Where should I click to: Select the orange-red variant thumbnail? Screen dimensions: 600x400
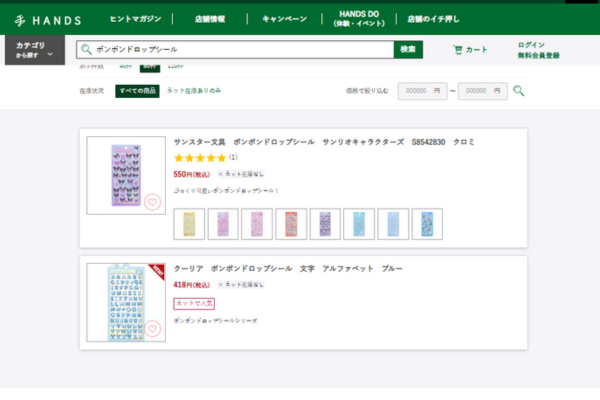click(290, 224)
